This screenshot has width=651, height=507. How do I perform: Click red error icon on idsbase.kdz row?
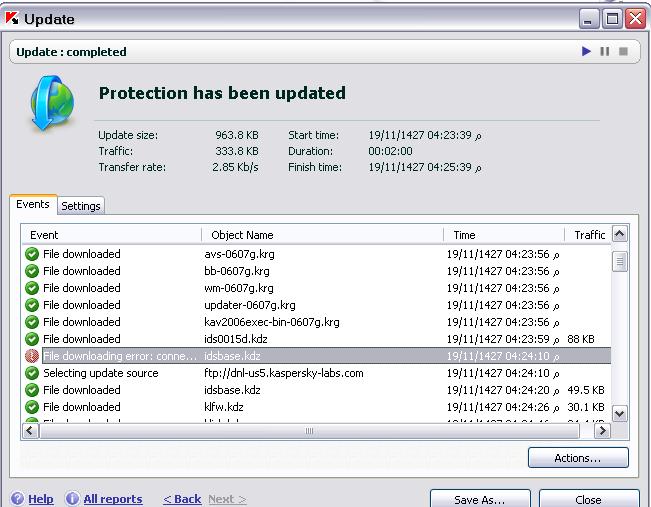[32, 356]
